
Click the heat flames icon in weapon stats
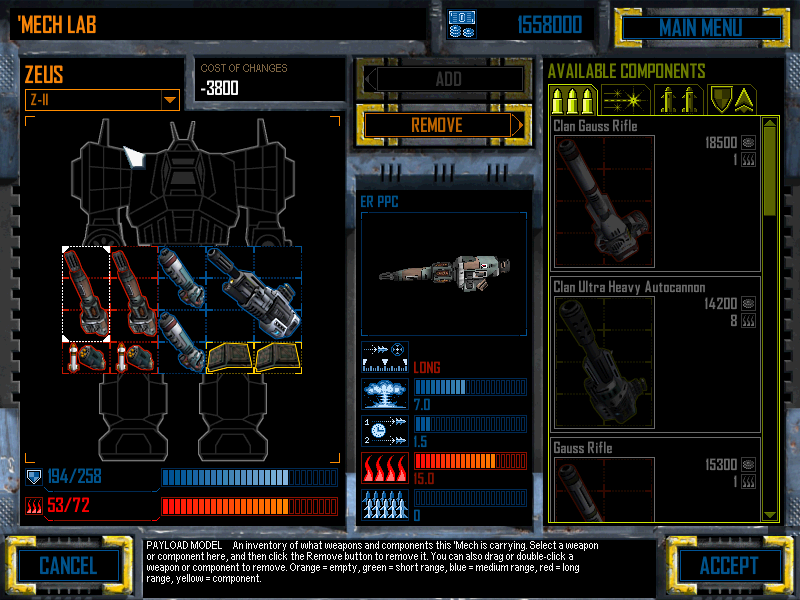point(385,468)
